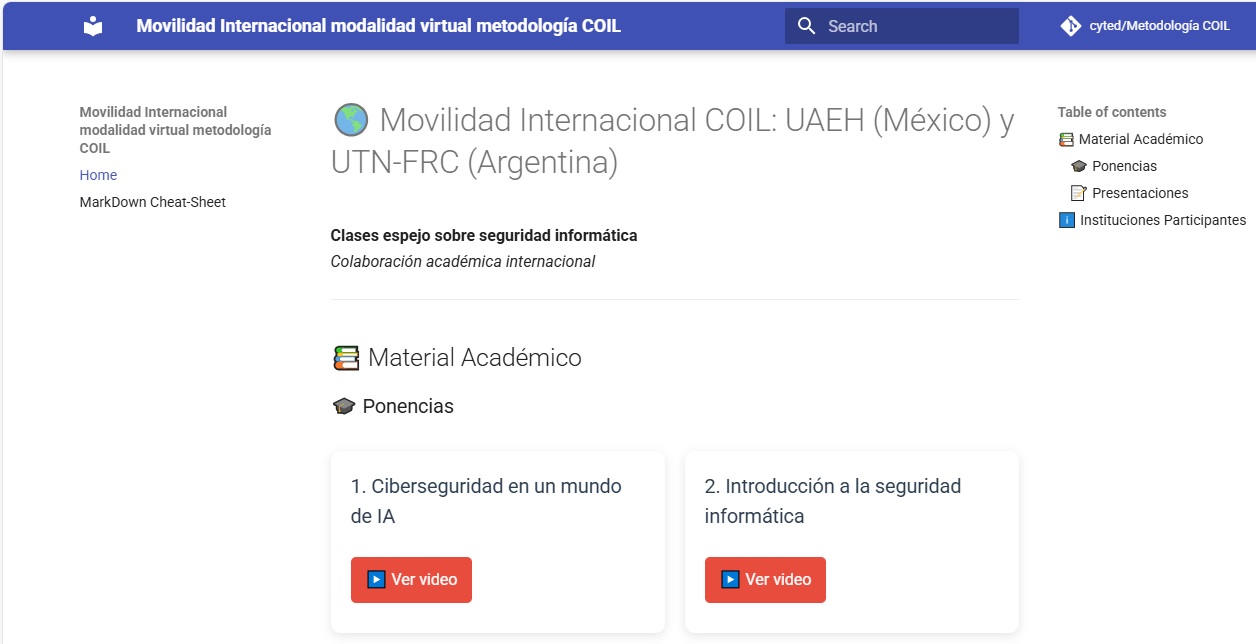The height and width of the screenshot is (644, 1256).
Task: Click the books icon beside Material Académico heading
Action: [346, 358]
